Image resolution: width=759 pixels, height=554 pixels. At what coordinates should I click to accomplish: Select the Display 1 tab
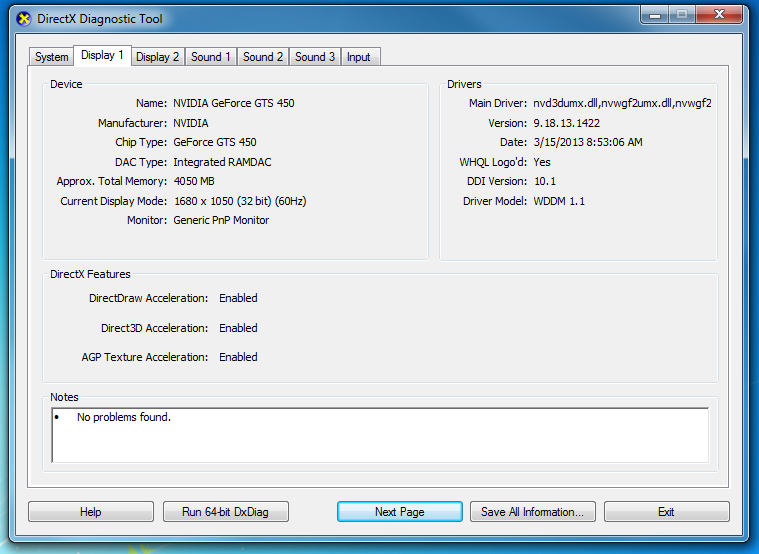[102, 55]
